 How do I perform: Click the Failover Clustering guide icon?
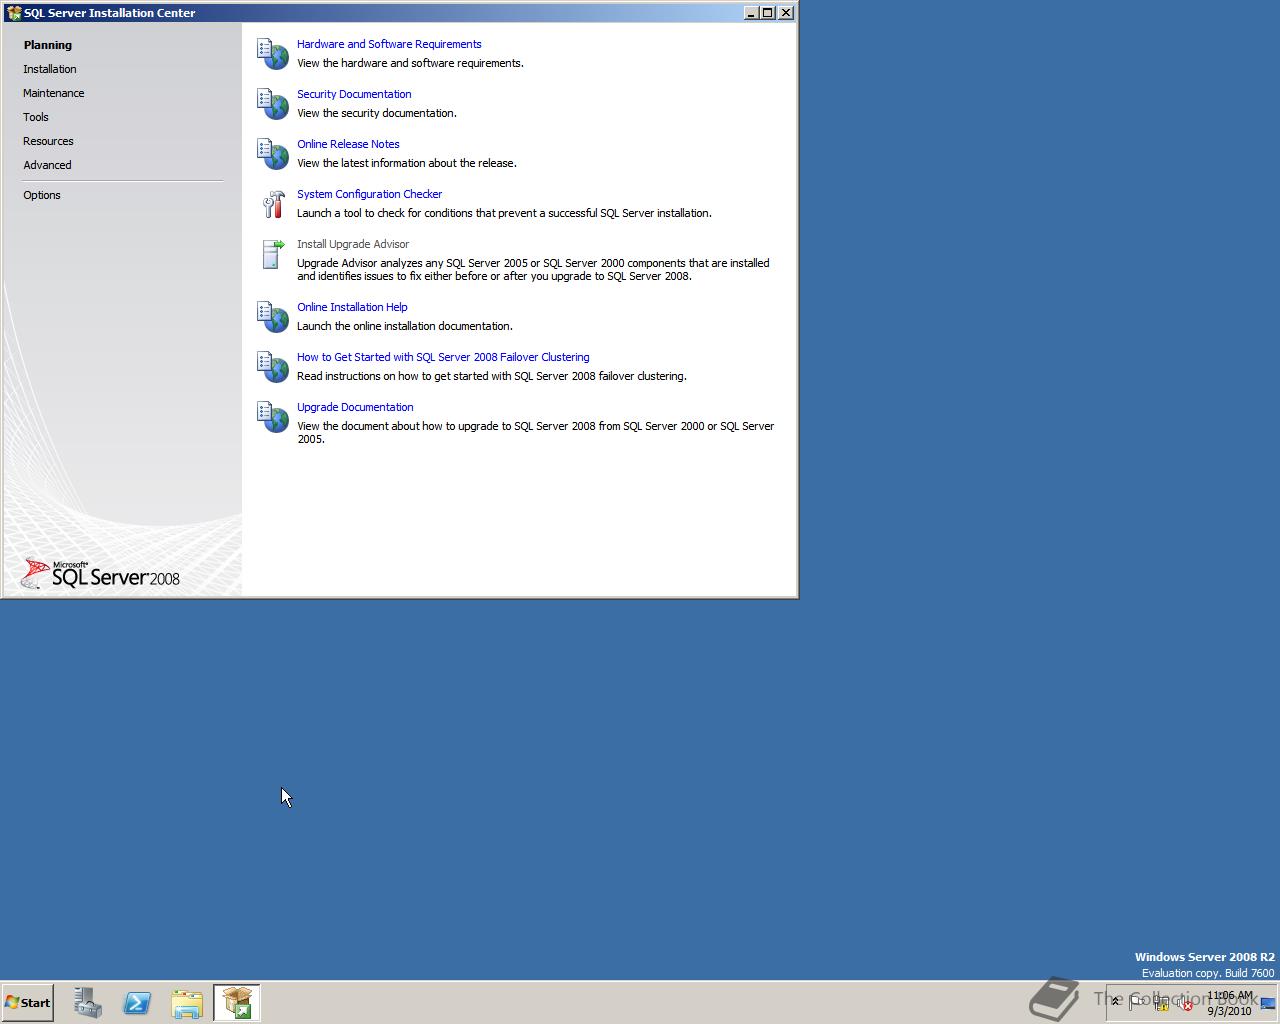pos(273,366)
